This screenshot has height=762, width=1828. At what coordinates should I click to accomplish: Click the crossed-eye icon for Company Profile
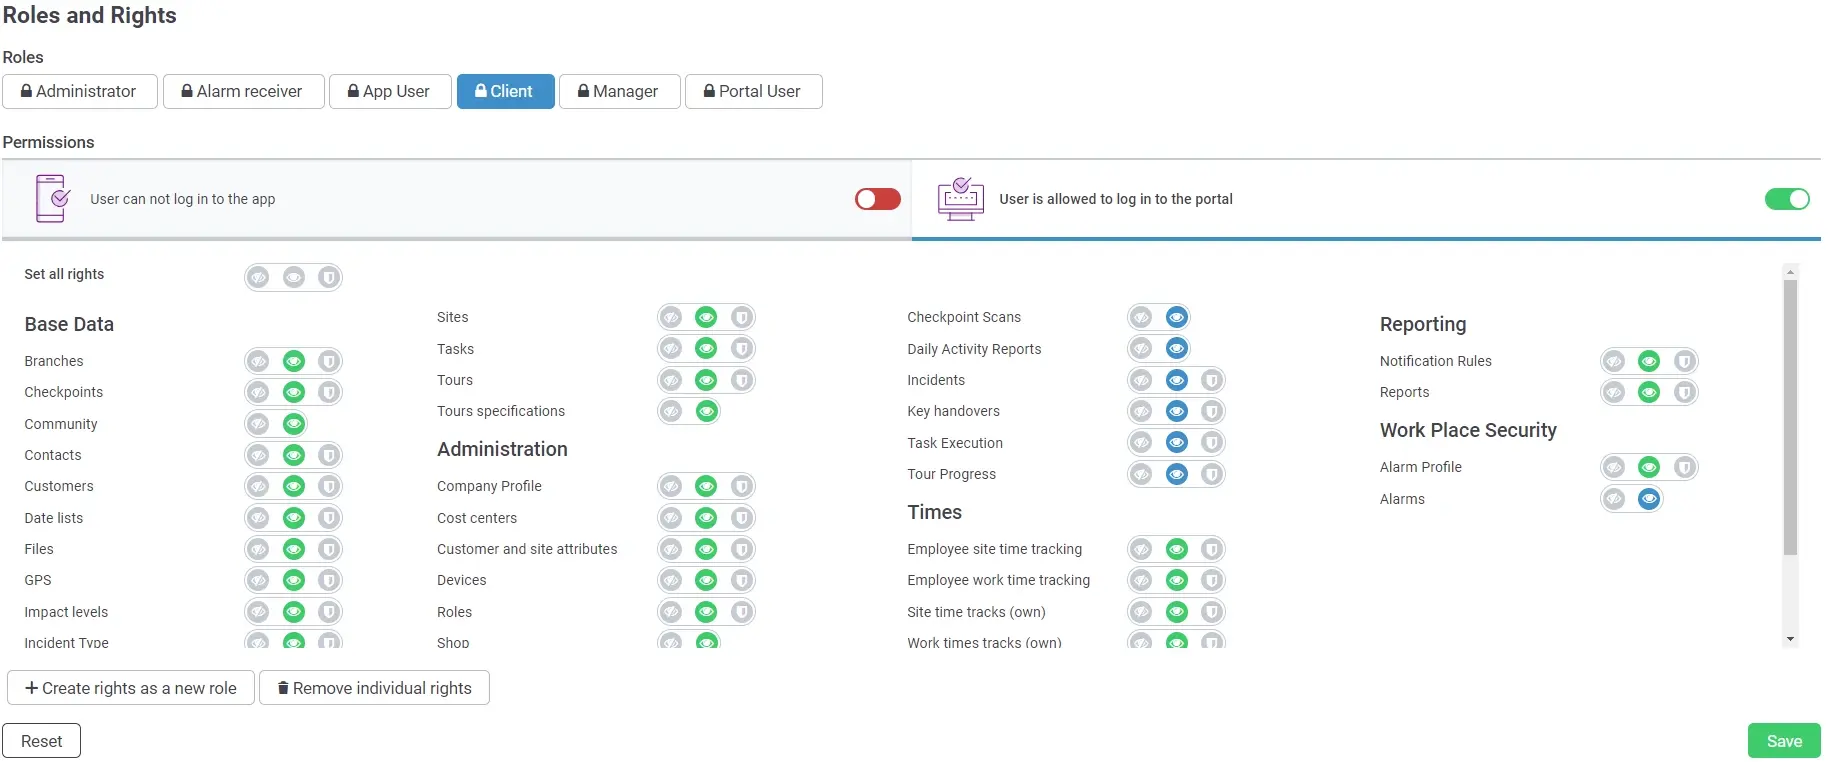pyautogui.click(x=671, y=486)
